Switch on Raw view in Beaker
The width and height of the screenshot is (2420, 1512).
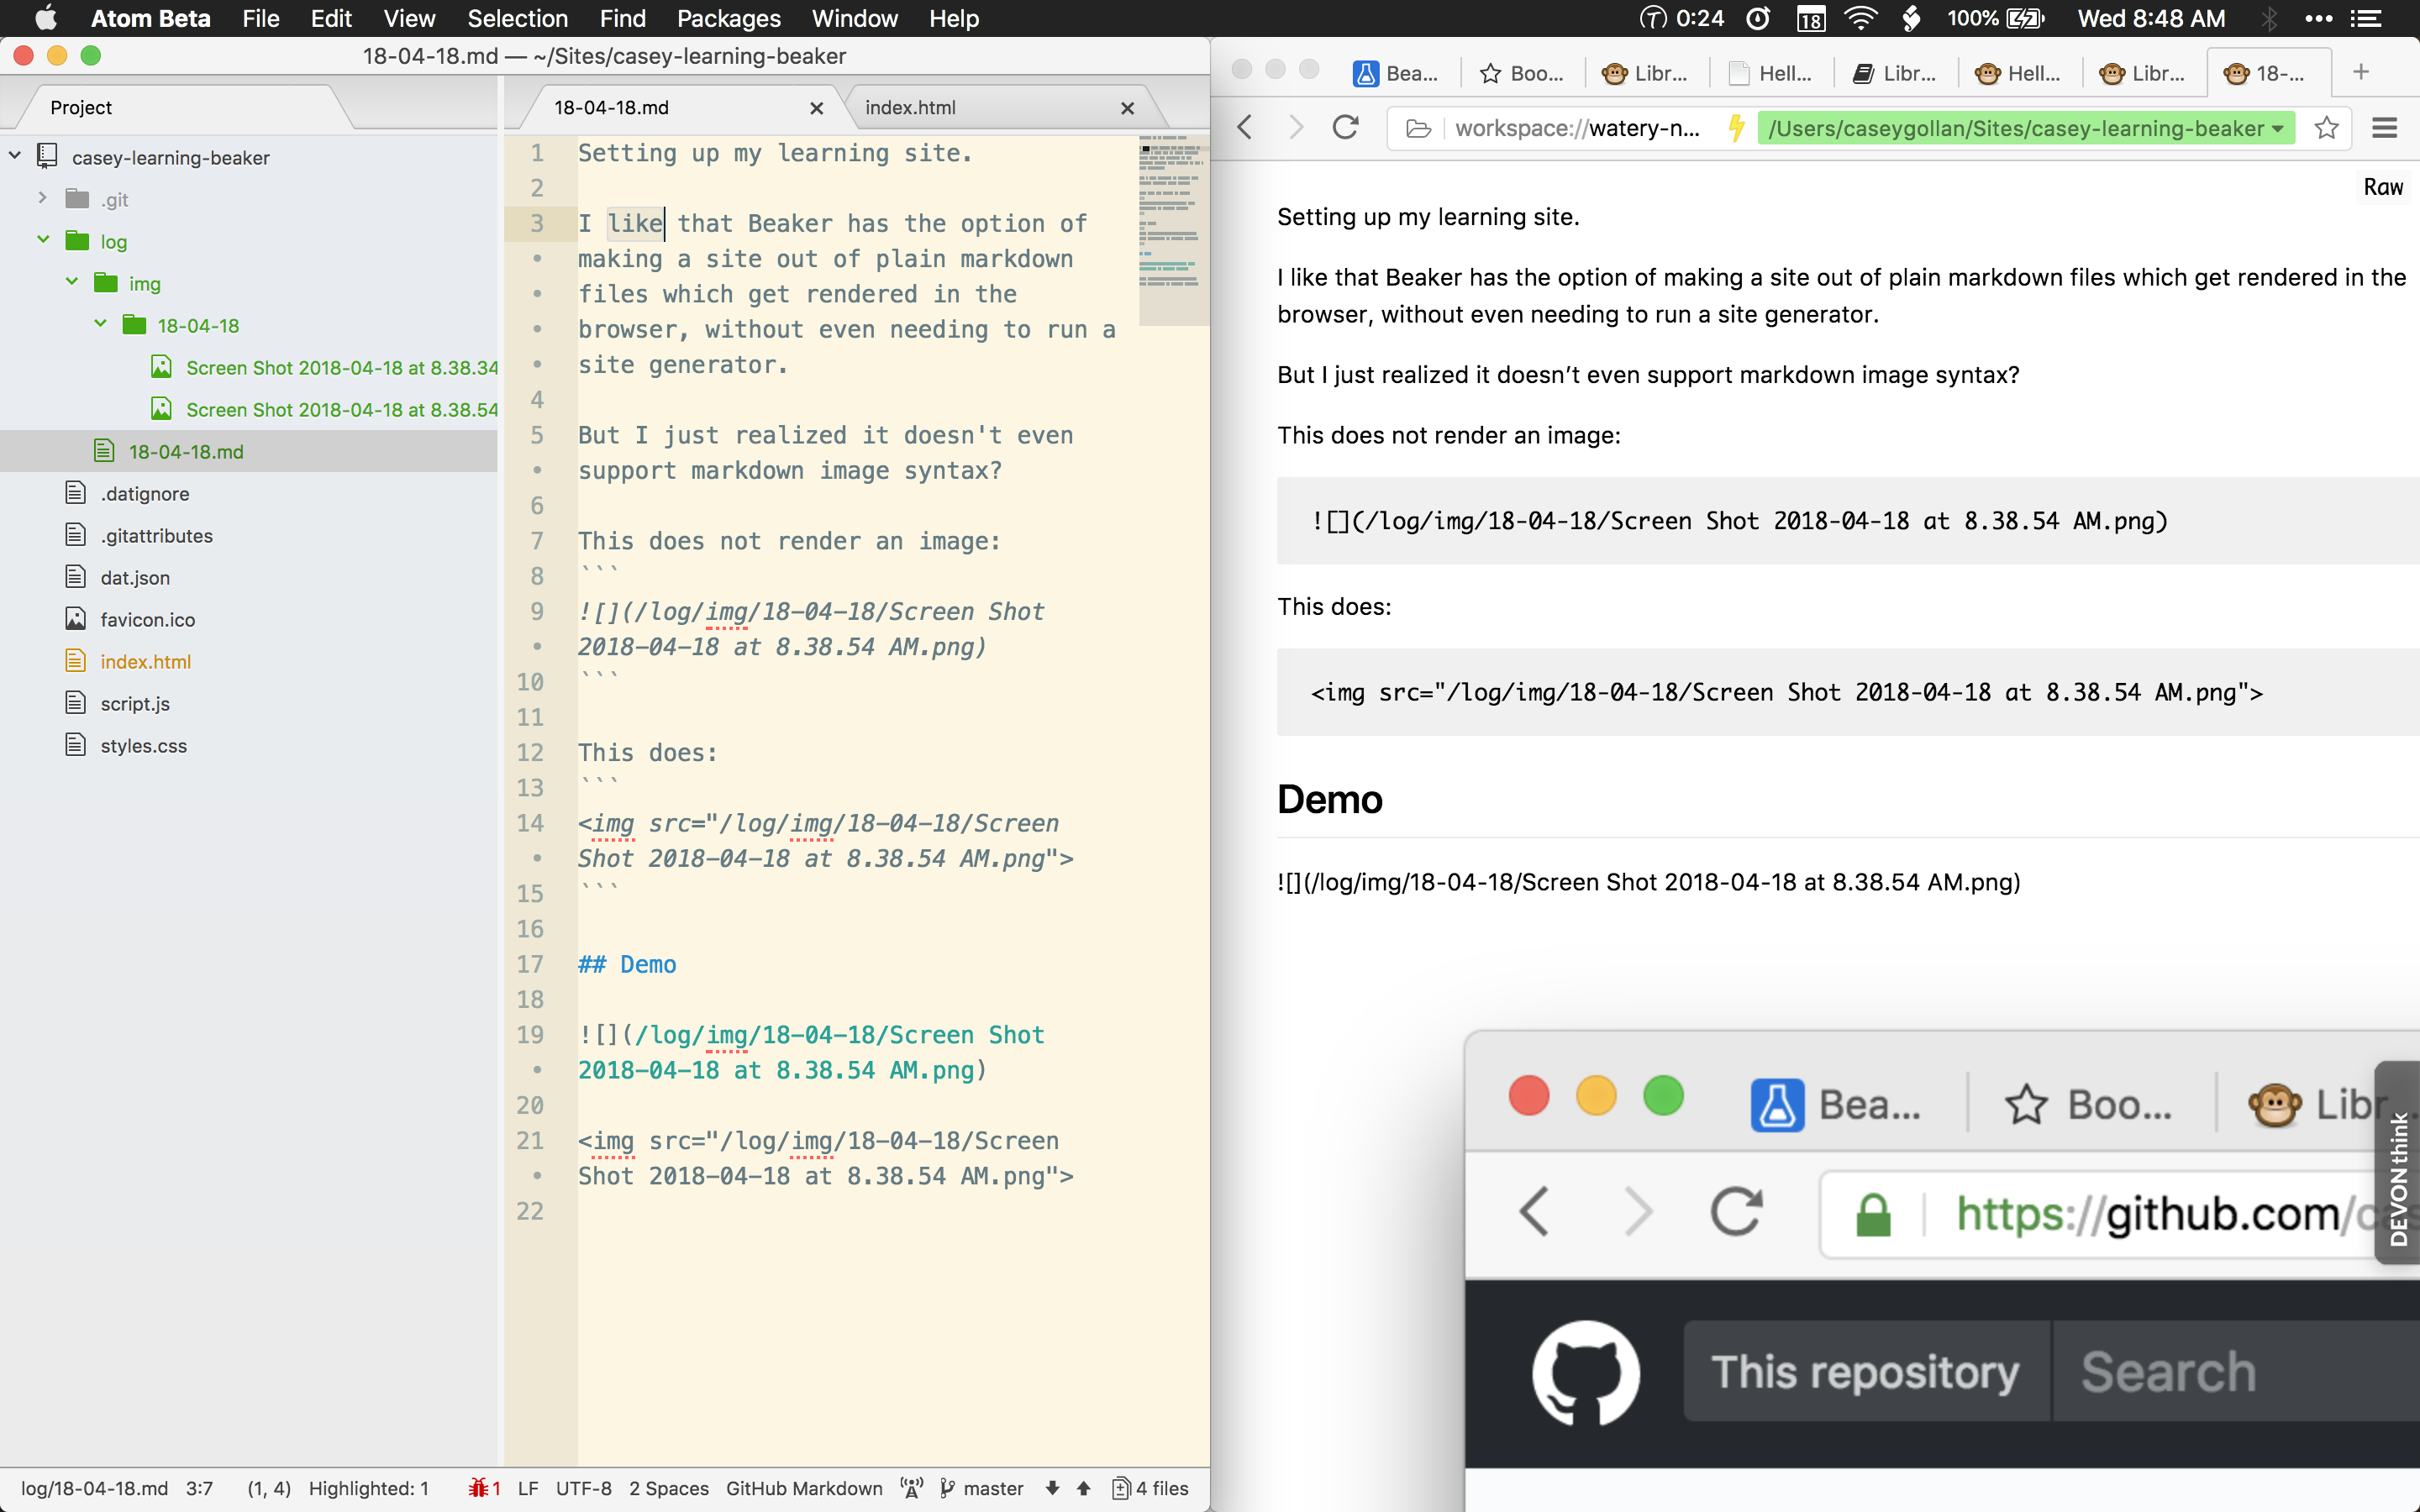pos(2383,187)
